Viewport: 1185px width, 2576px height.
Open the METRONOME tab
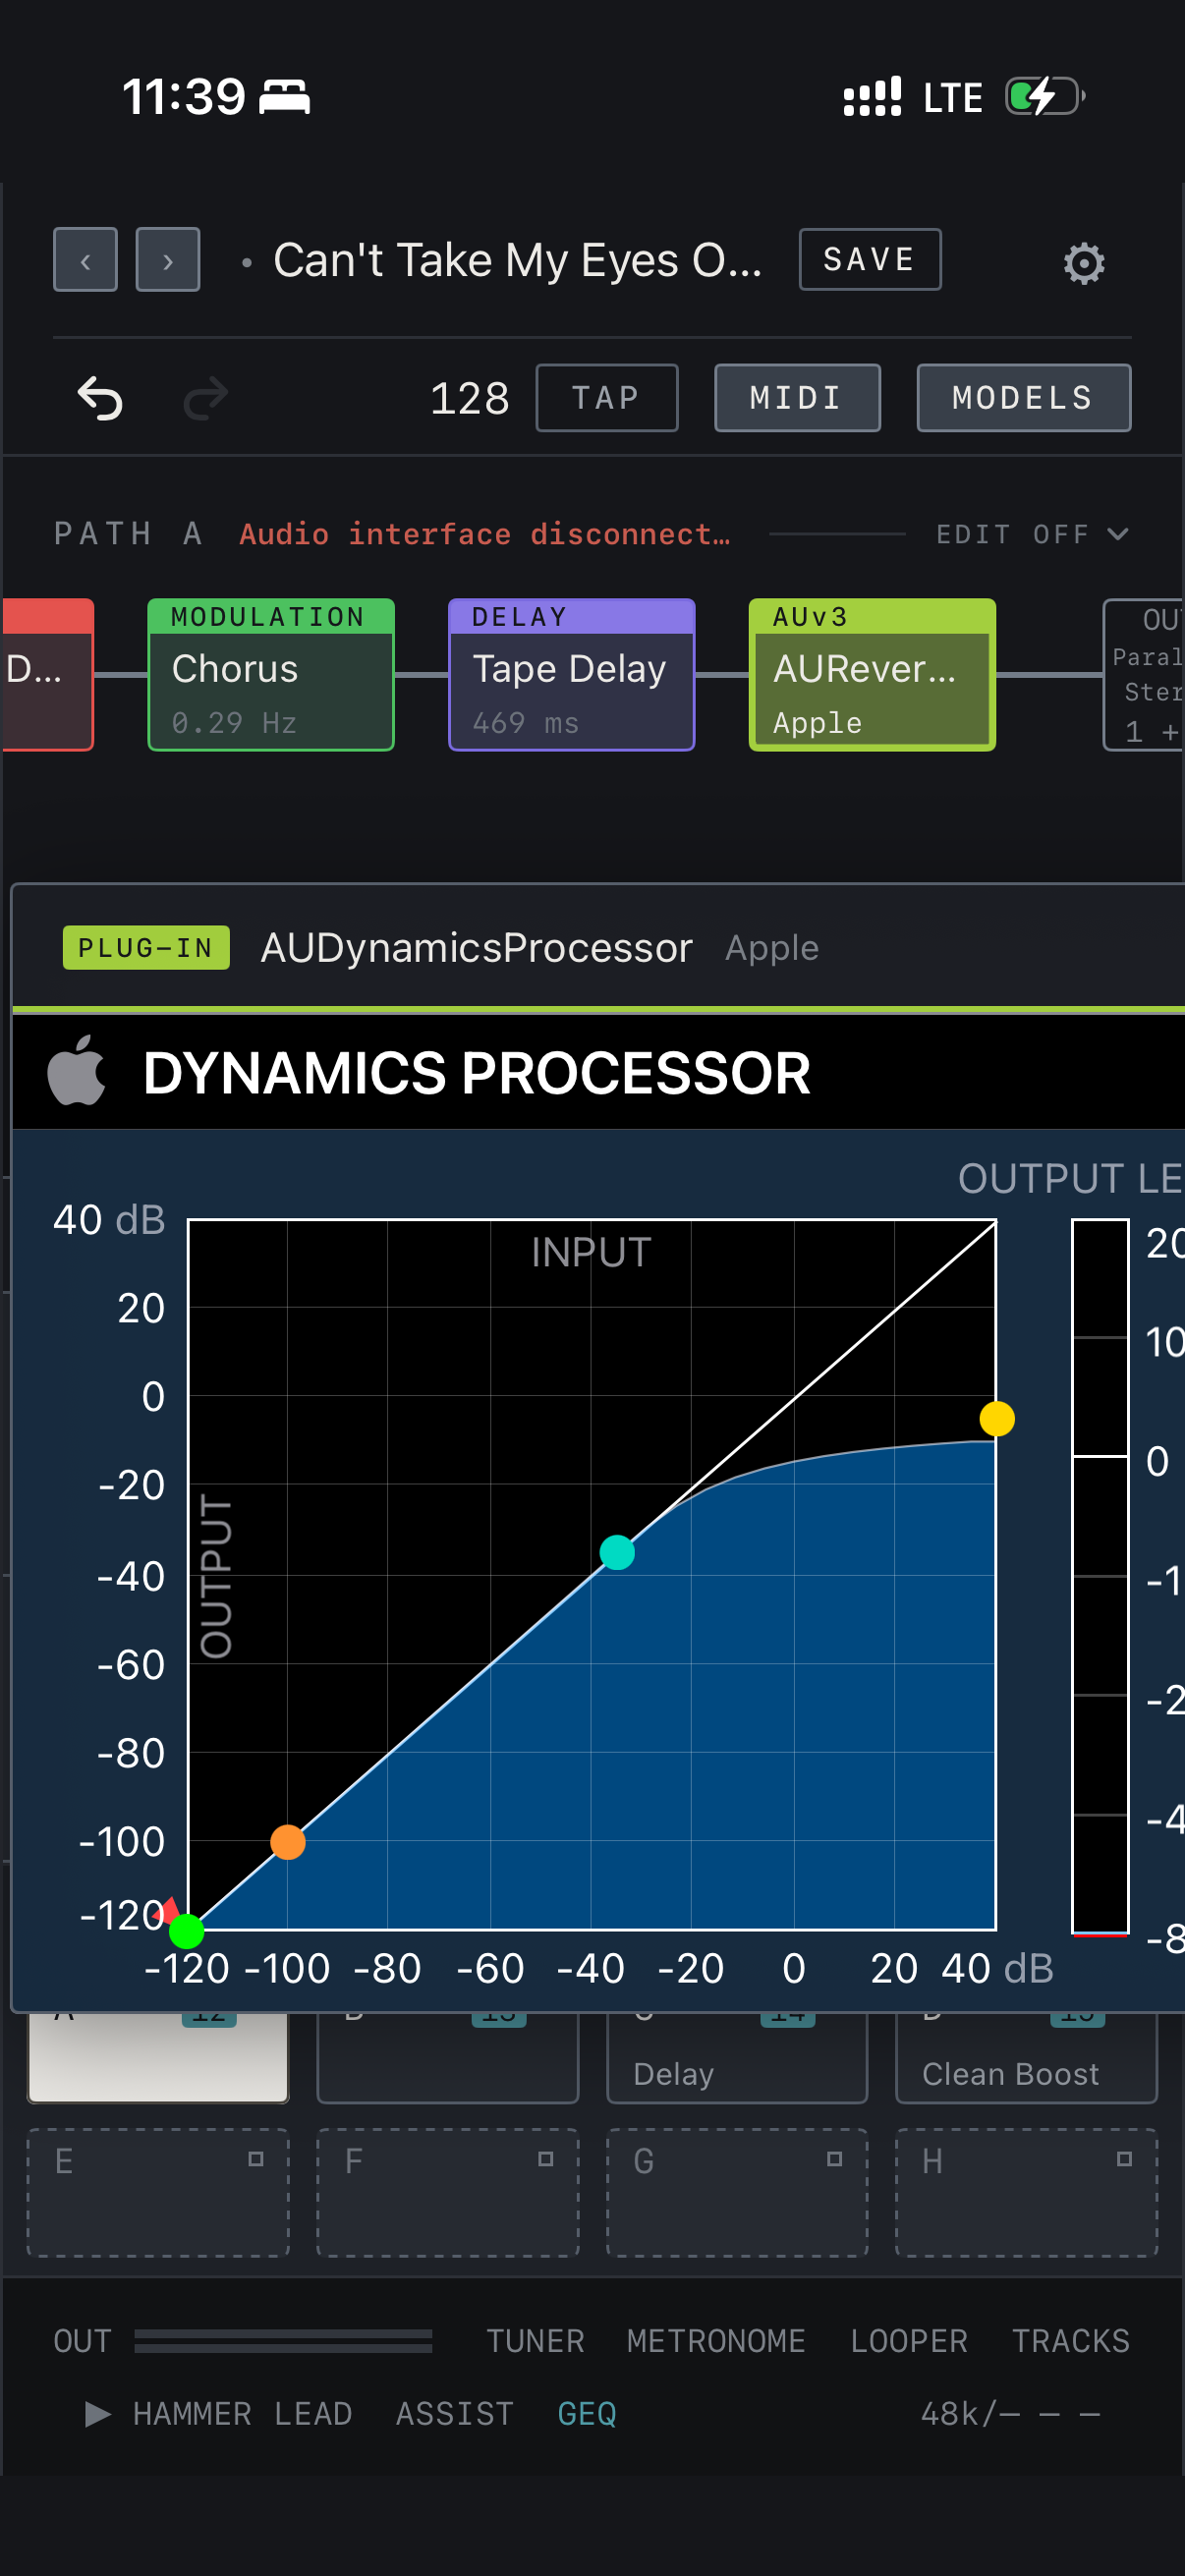coord(716,2341)
